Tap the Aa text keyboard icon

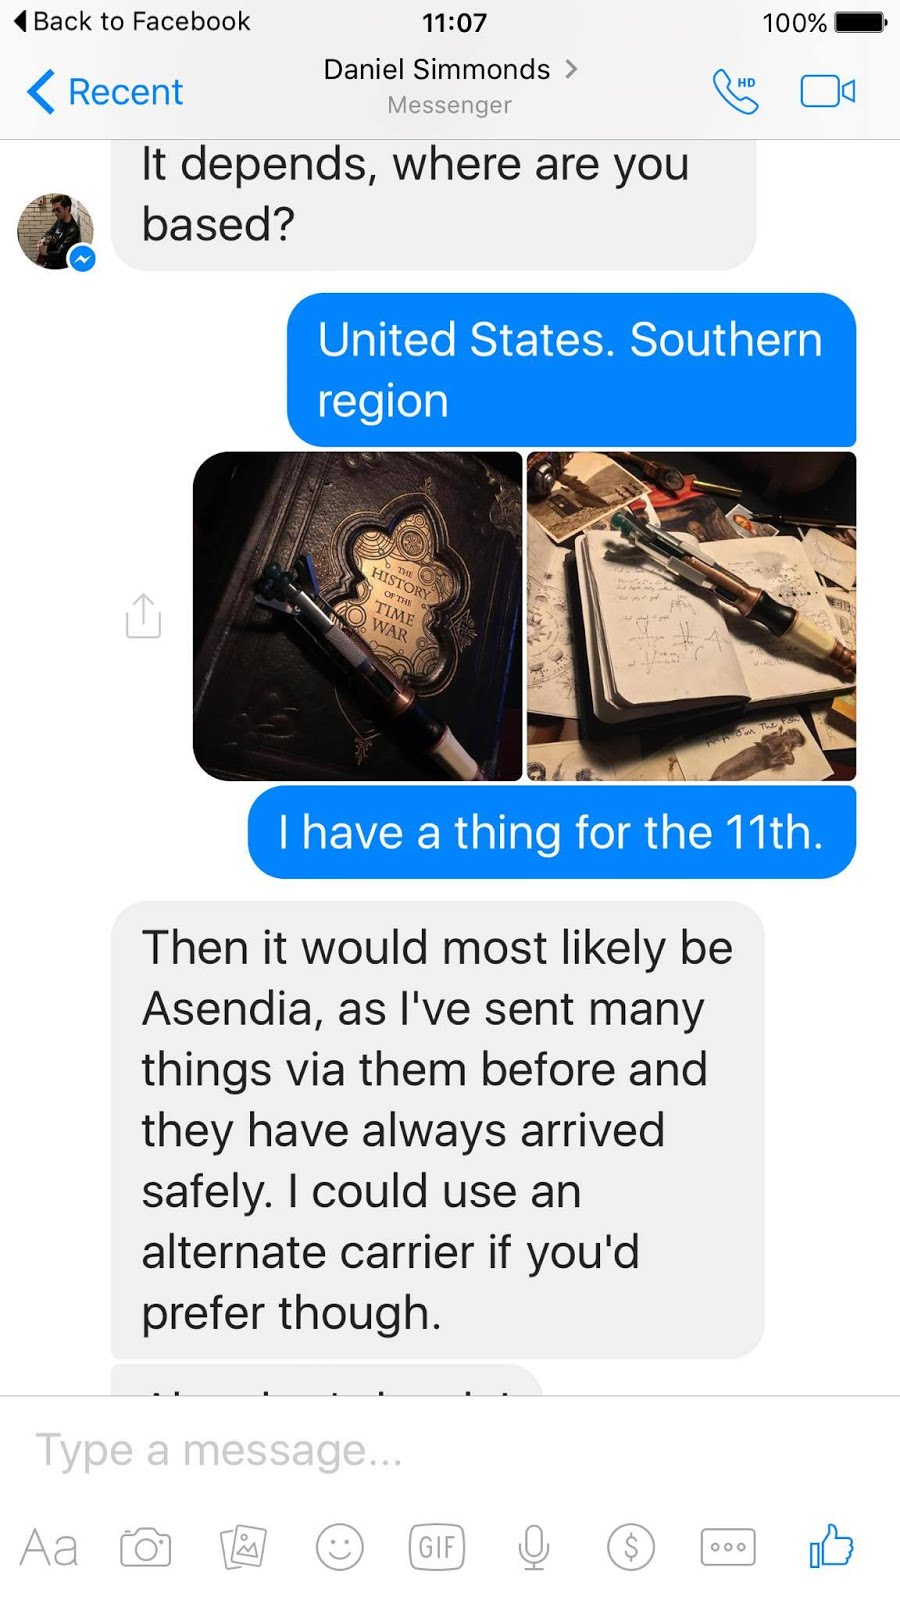[49, 1547]
